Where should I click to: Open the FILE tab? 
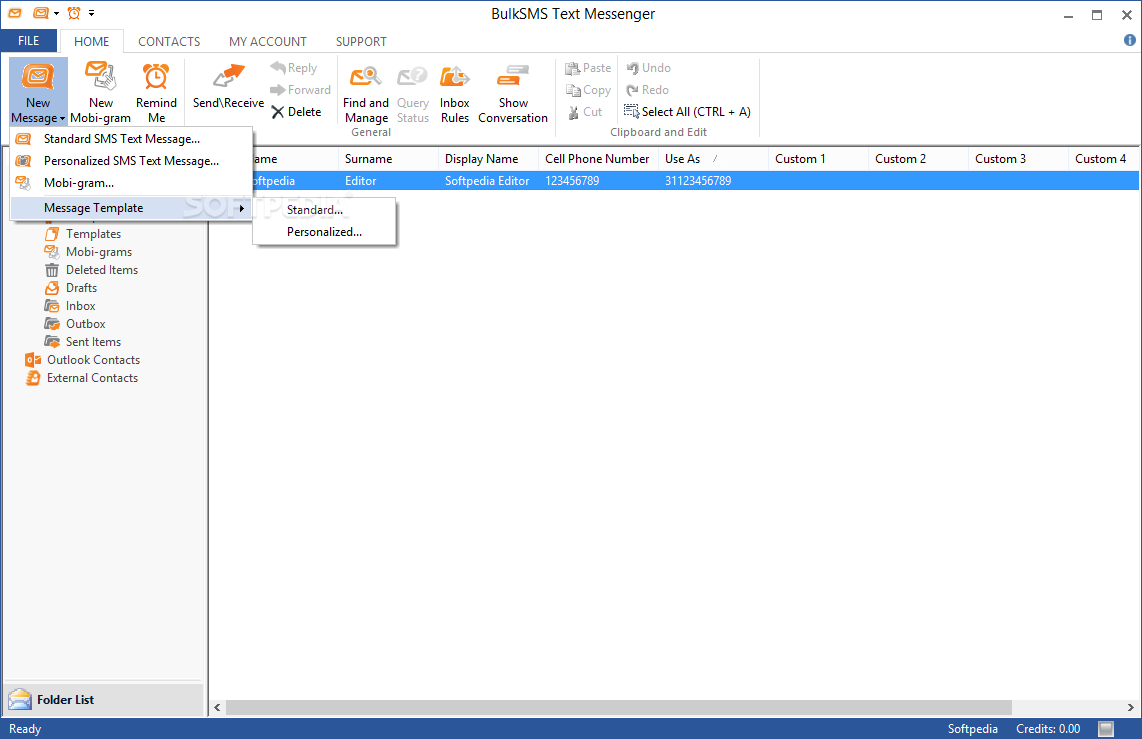tap(28, 41)
